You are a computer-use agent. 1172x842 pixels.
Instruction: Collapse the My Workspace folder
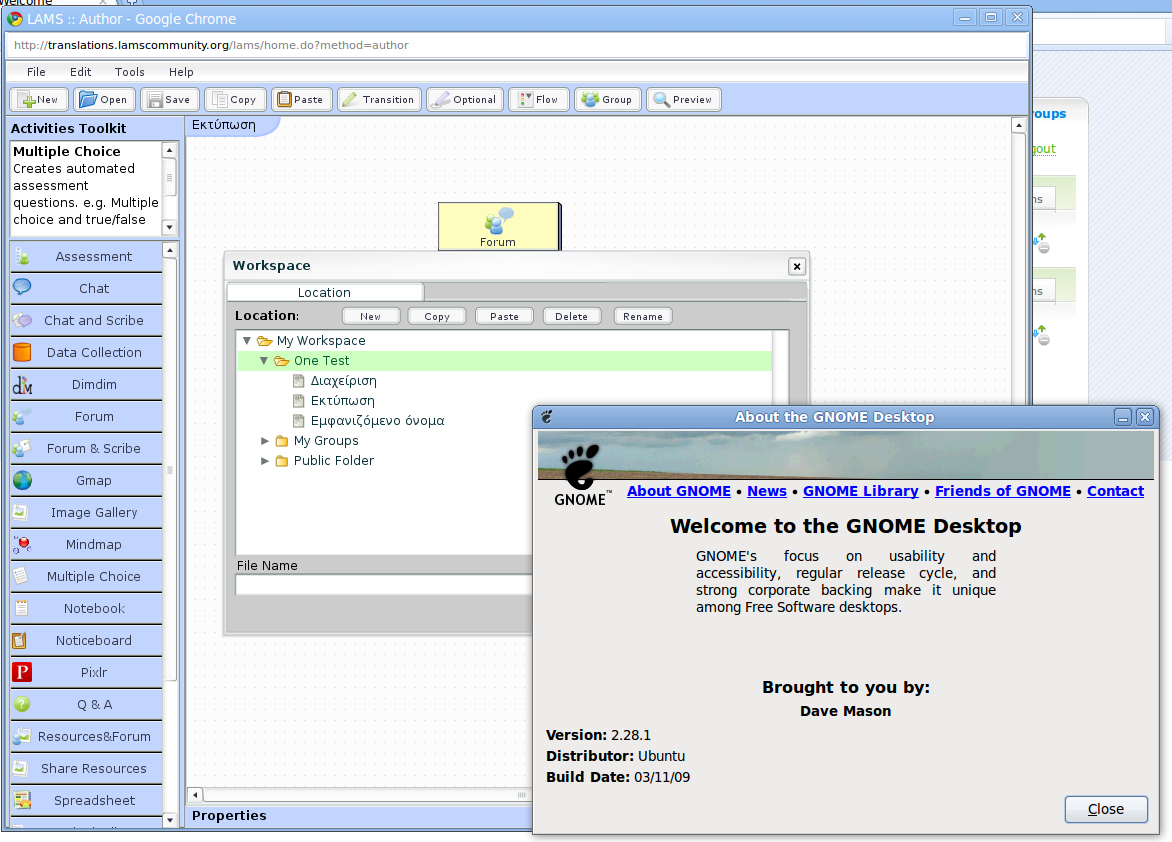click(x=247, y=341)
